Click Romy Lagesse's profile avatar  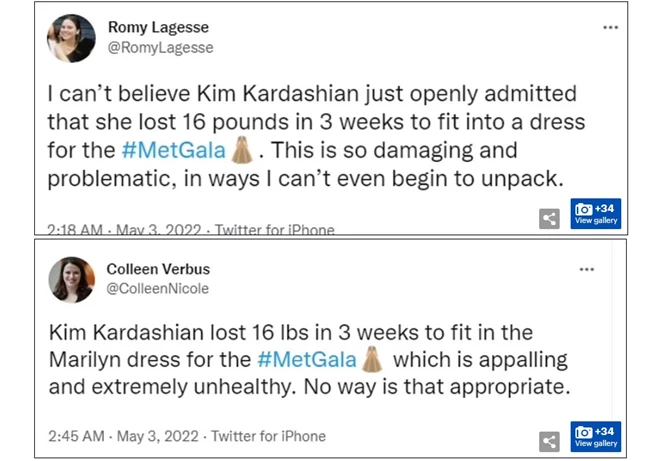pyautogui.click(x=71, y=39)
